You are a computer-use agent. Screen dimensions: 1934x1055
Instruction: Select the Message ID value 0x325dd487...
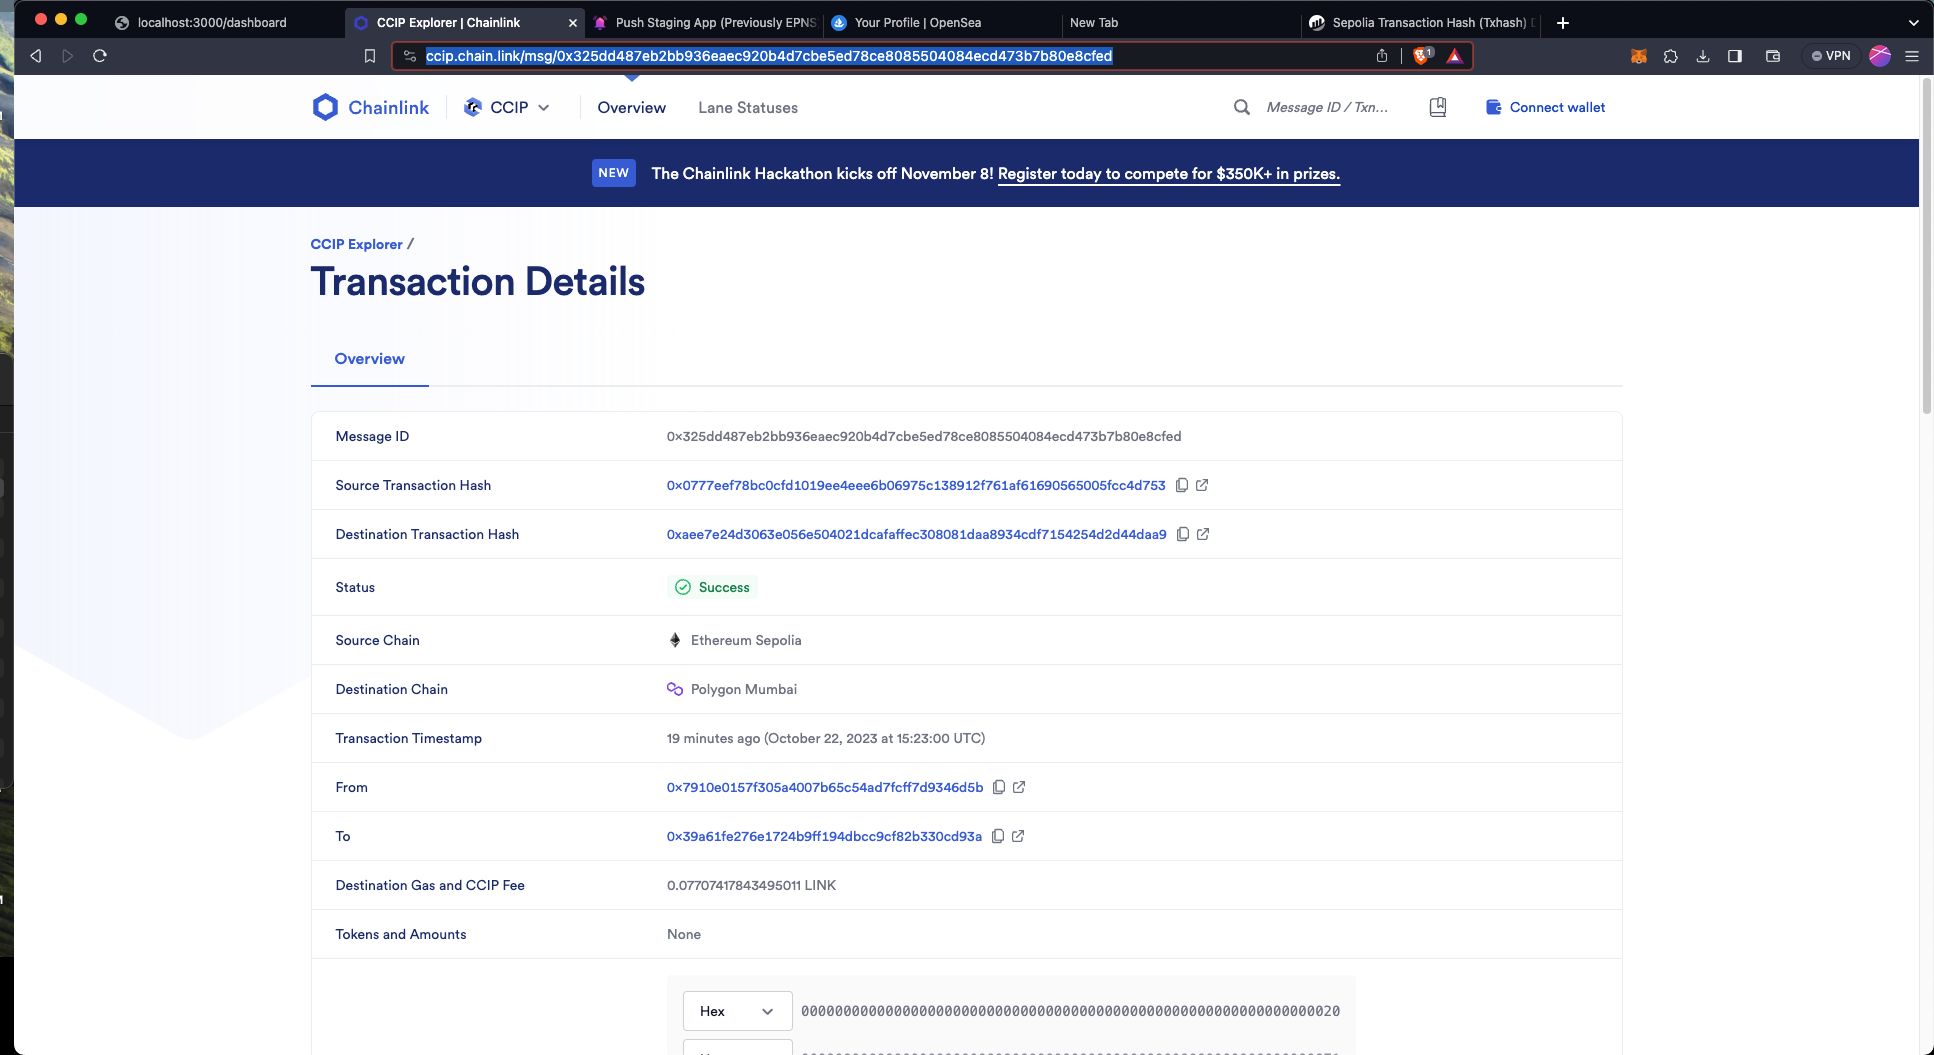[924, 436]
